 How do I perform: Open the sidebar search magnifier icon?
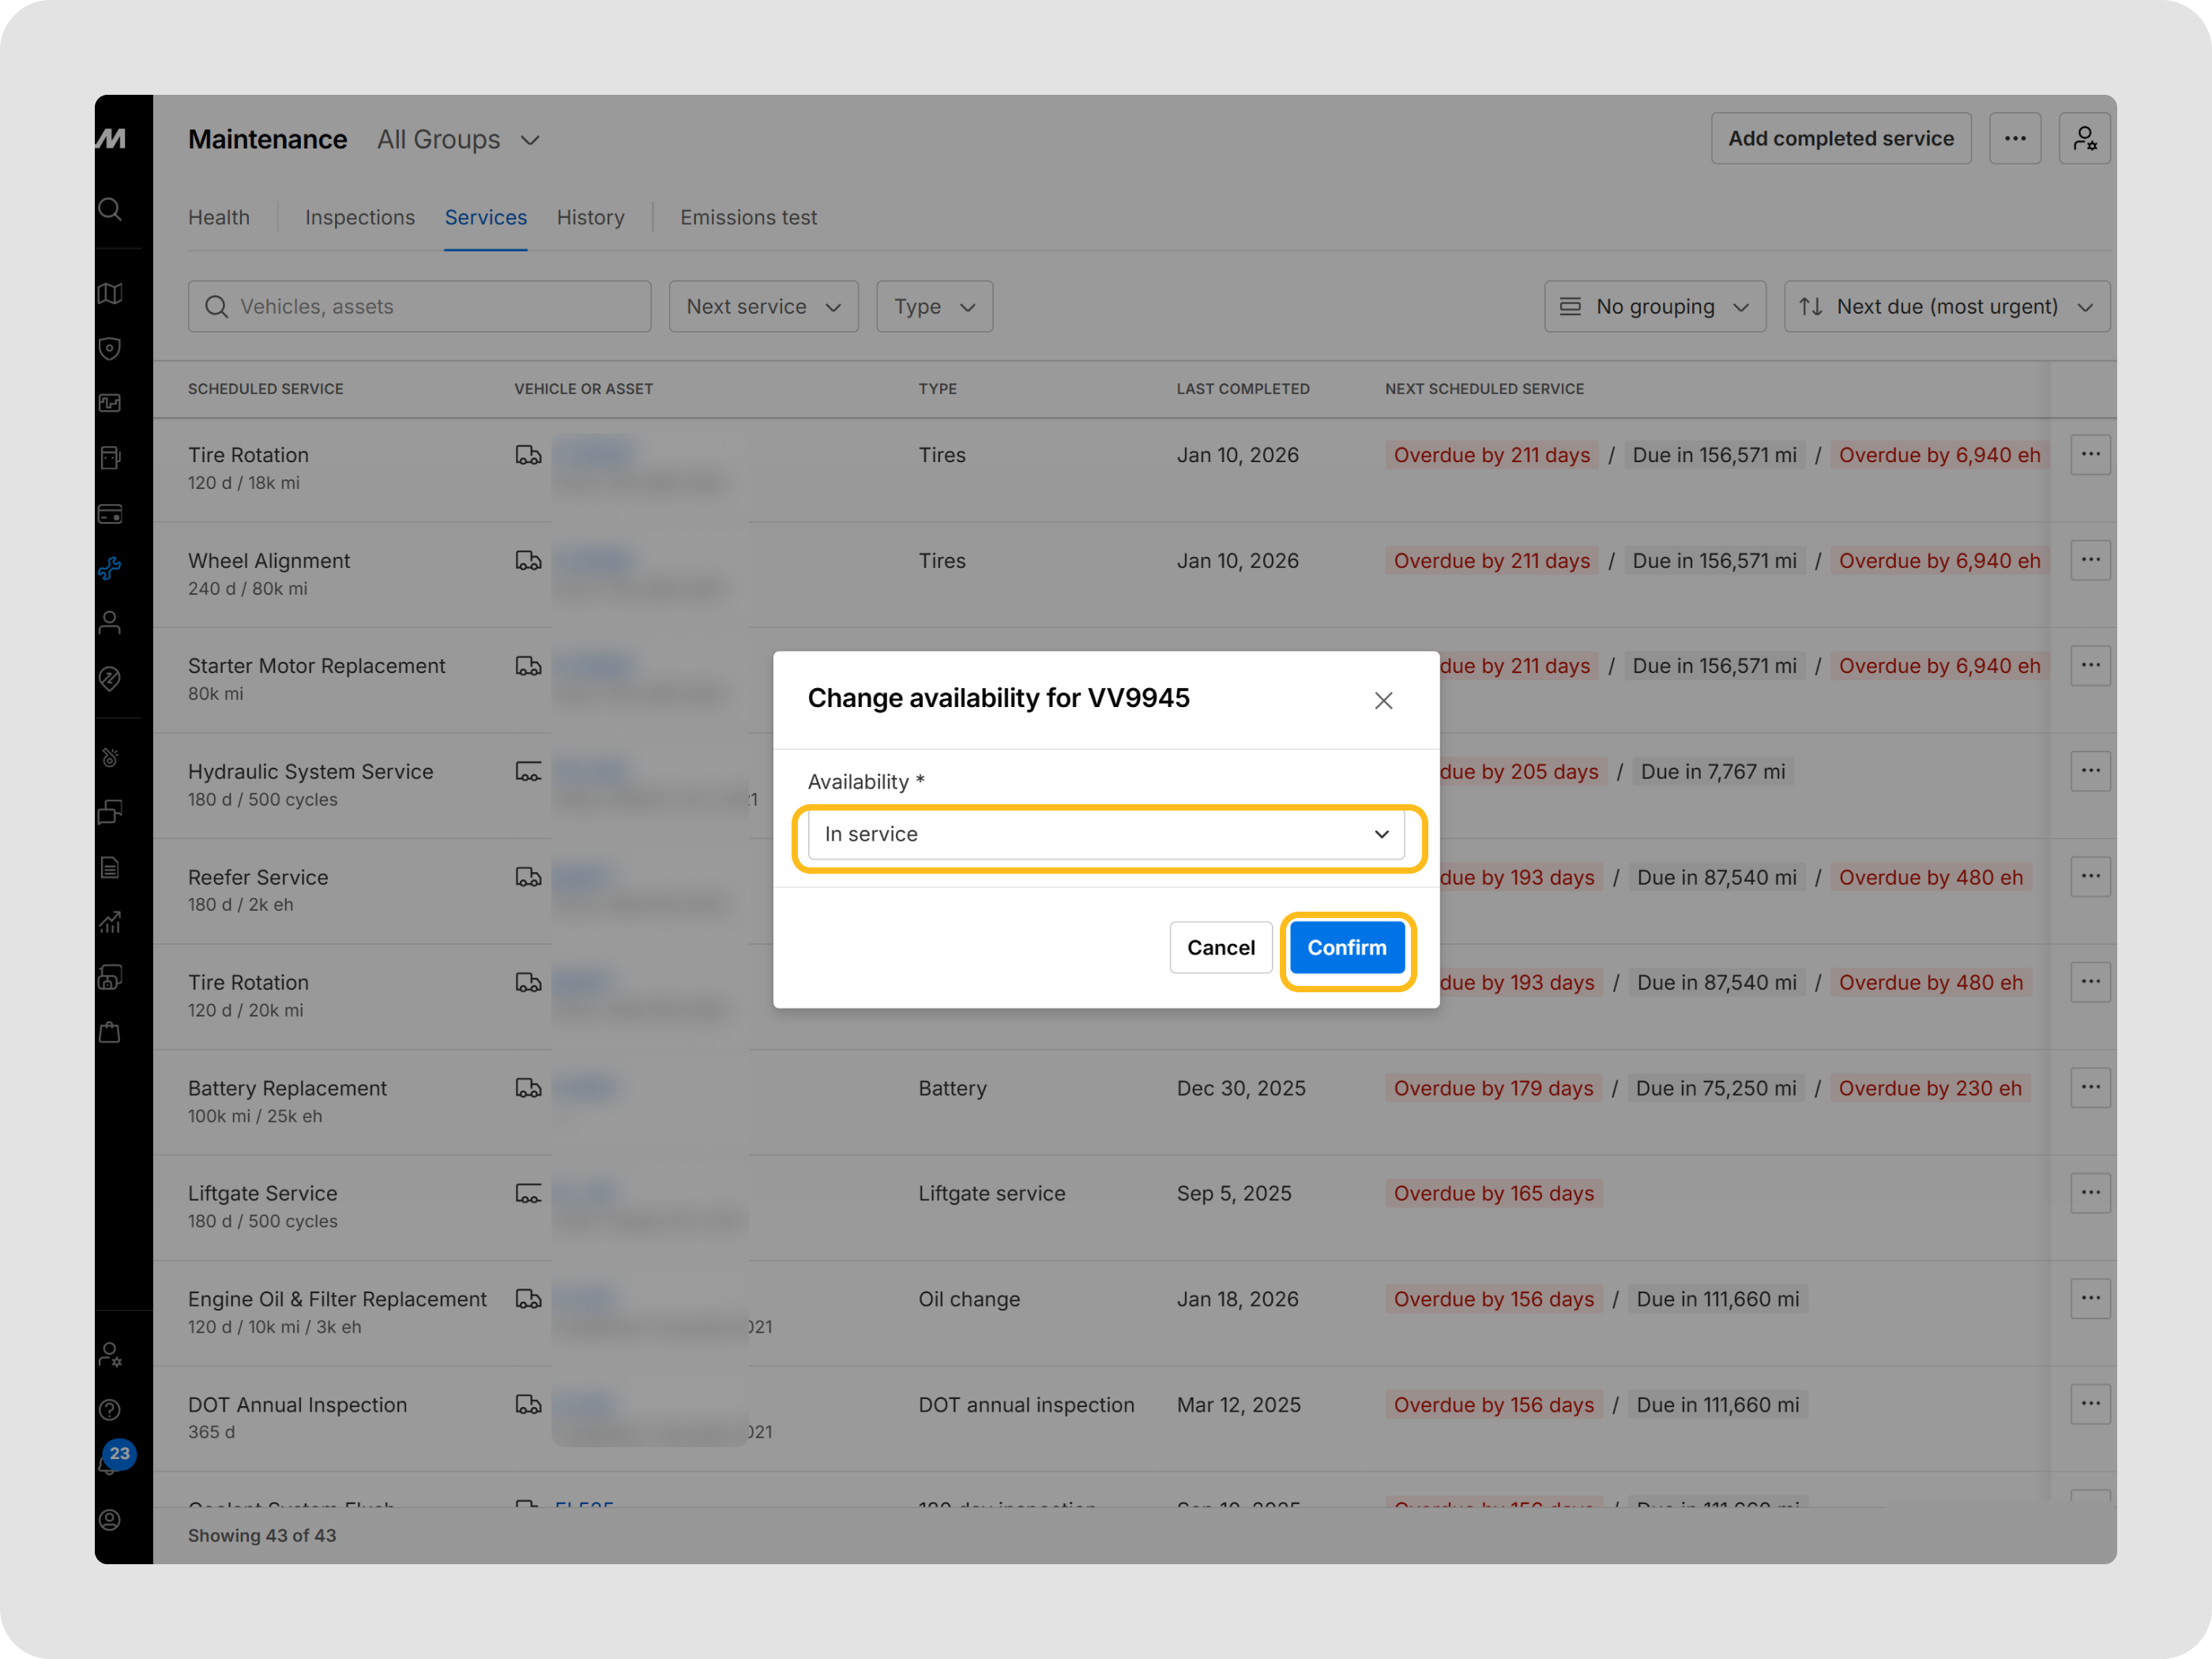111,209
